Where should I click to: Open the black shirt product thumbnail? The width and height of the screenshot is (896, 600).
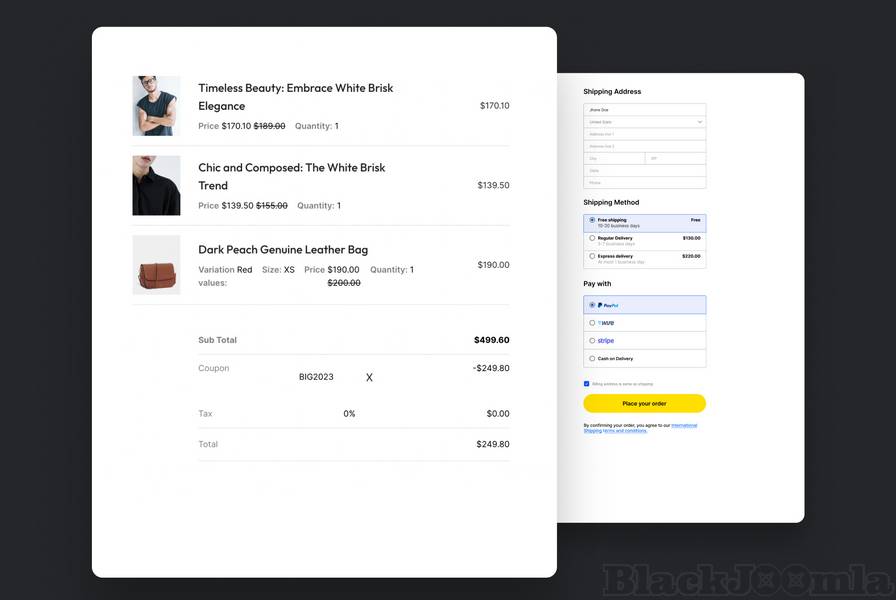point(156,185)
